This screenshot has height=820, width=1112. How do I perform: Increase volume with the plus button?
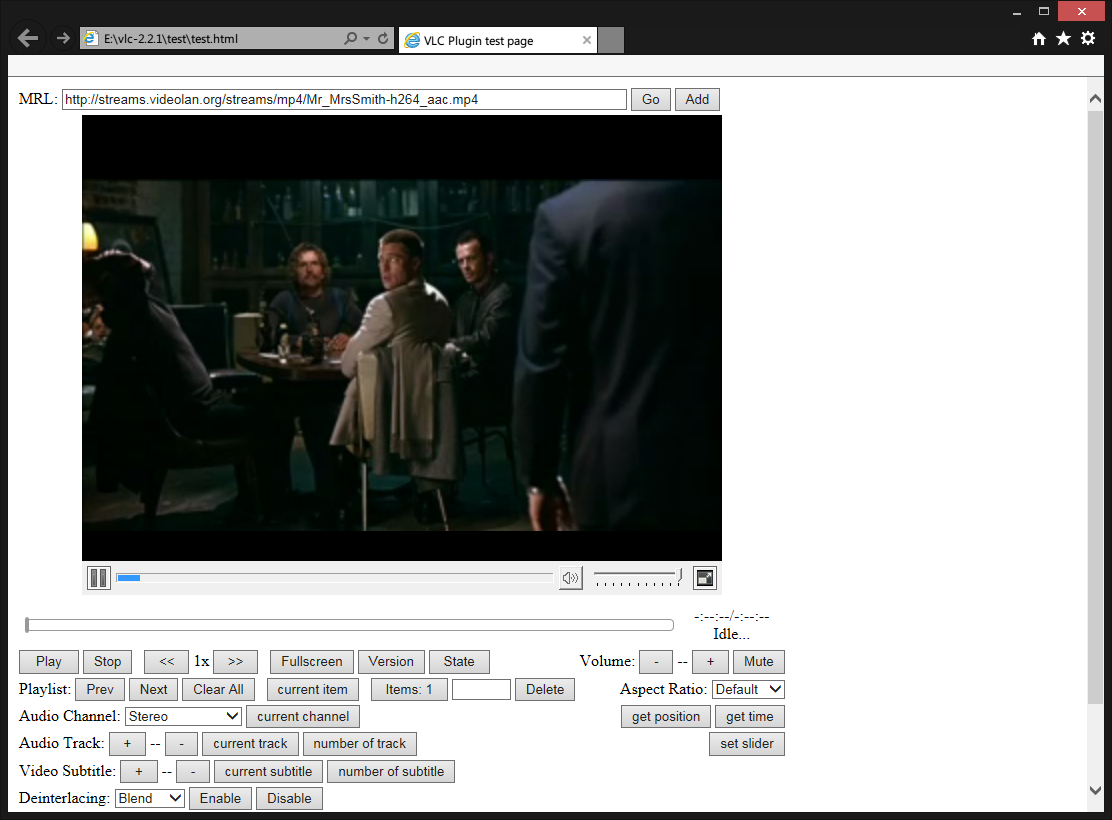(710, 662)
